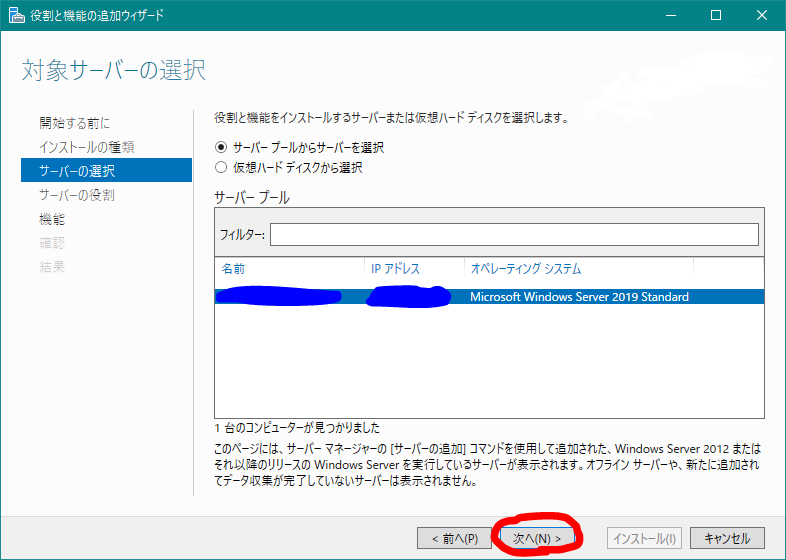The image size is (786, 560).
Task: Open サーバーの役割 step in sidebar
Action: [77, 195]
